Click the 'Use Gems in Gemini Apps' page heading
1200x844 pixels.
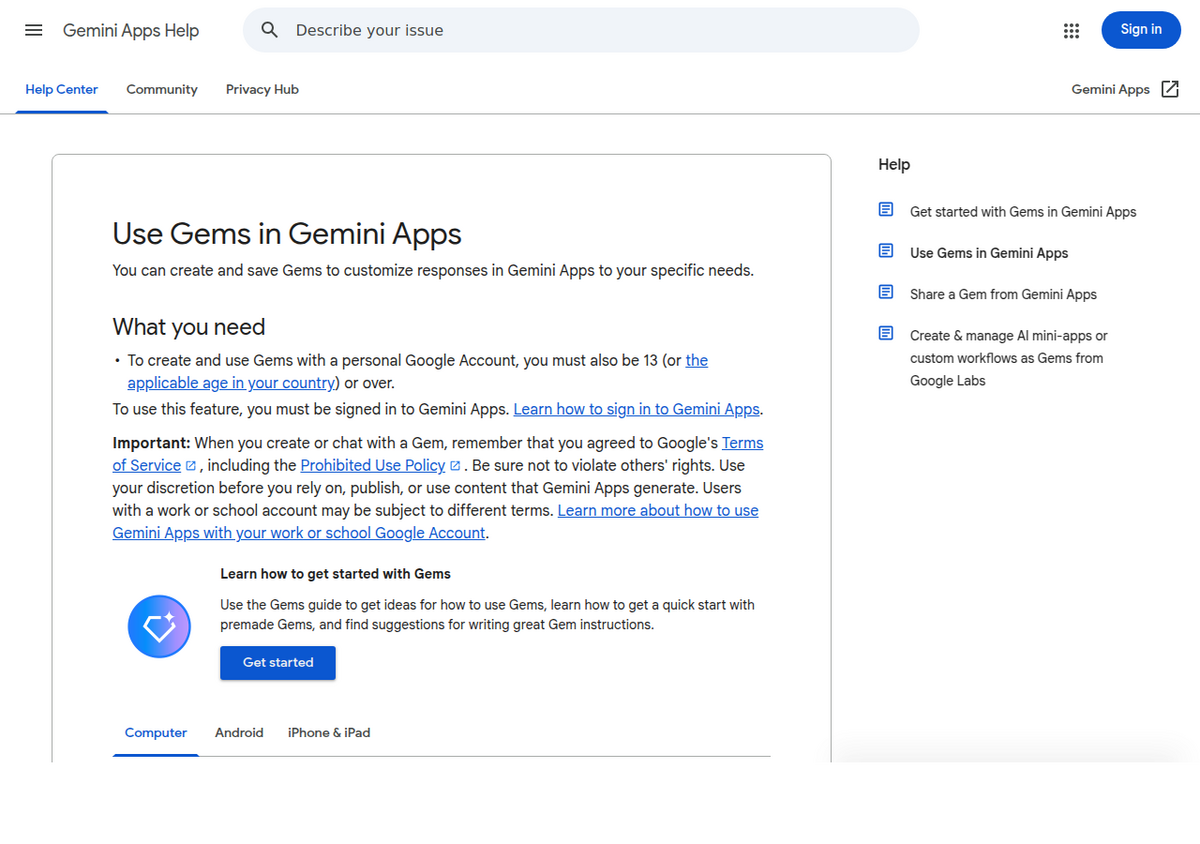287,234
